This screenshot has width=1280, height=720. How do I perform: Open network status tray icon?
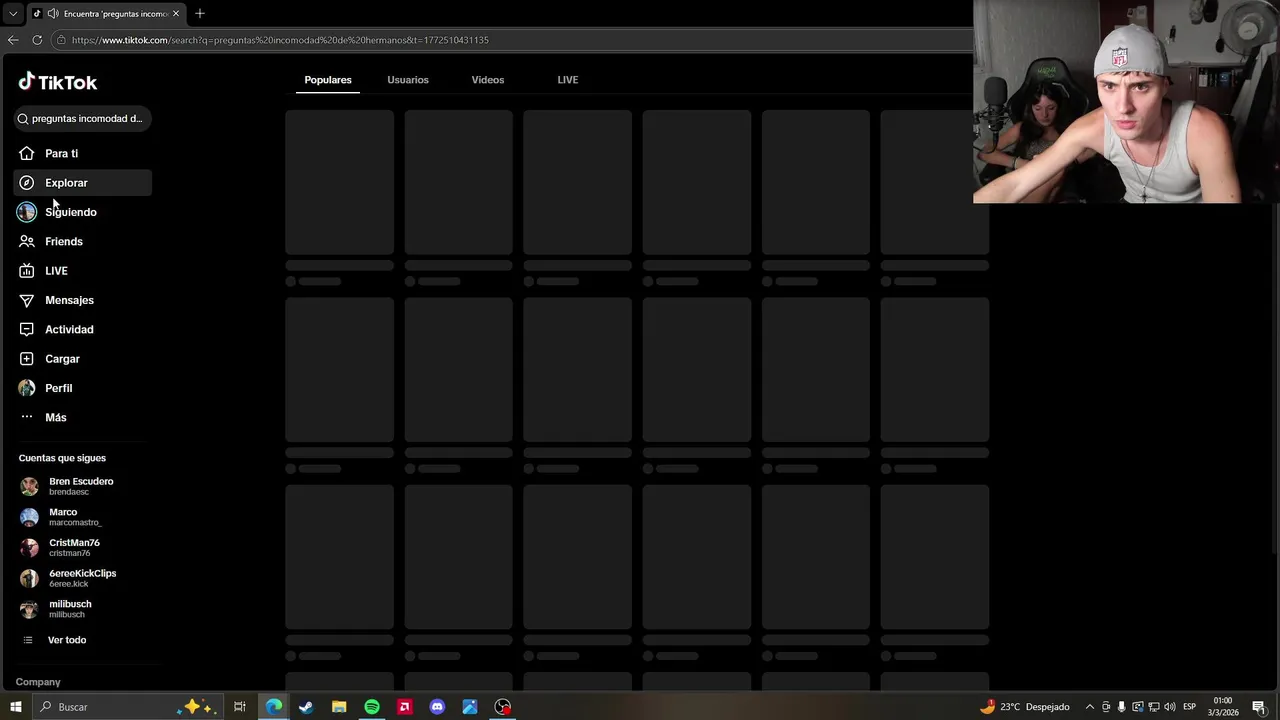pos(1153,707)
